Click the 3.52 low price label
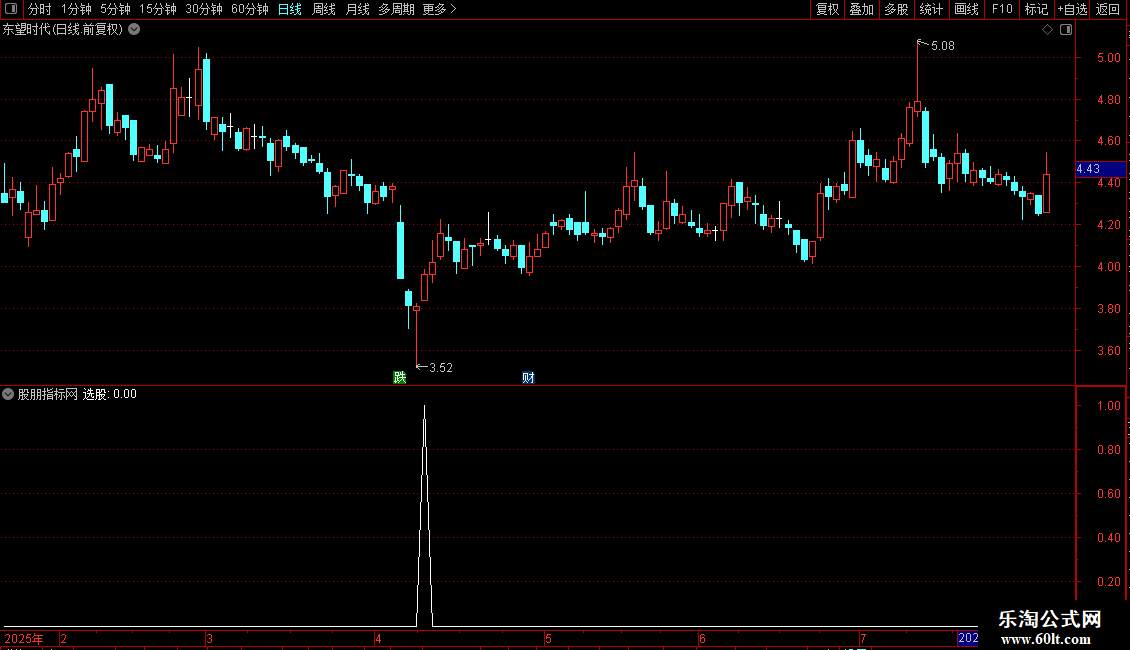 (x=441, y=368)
